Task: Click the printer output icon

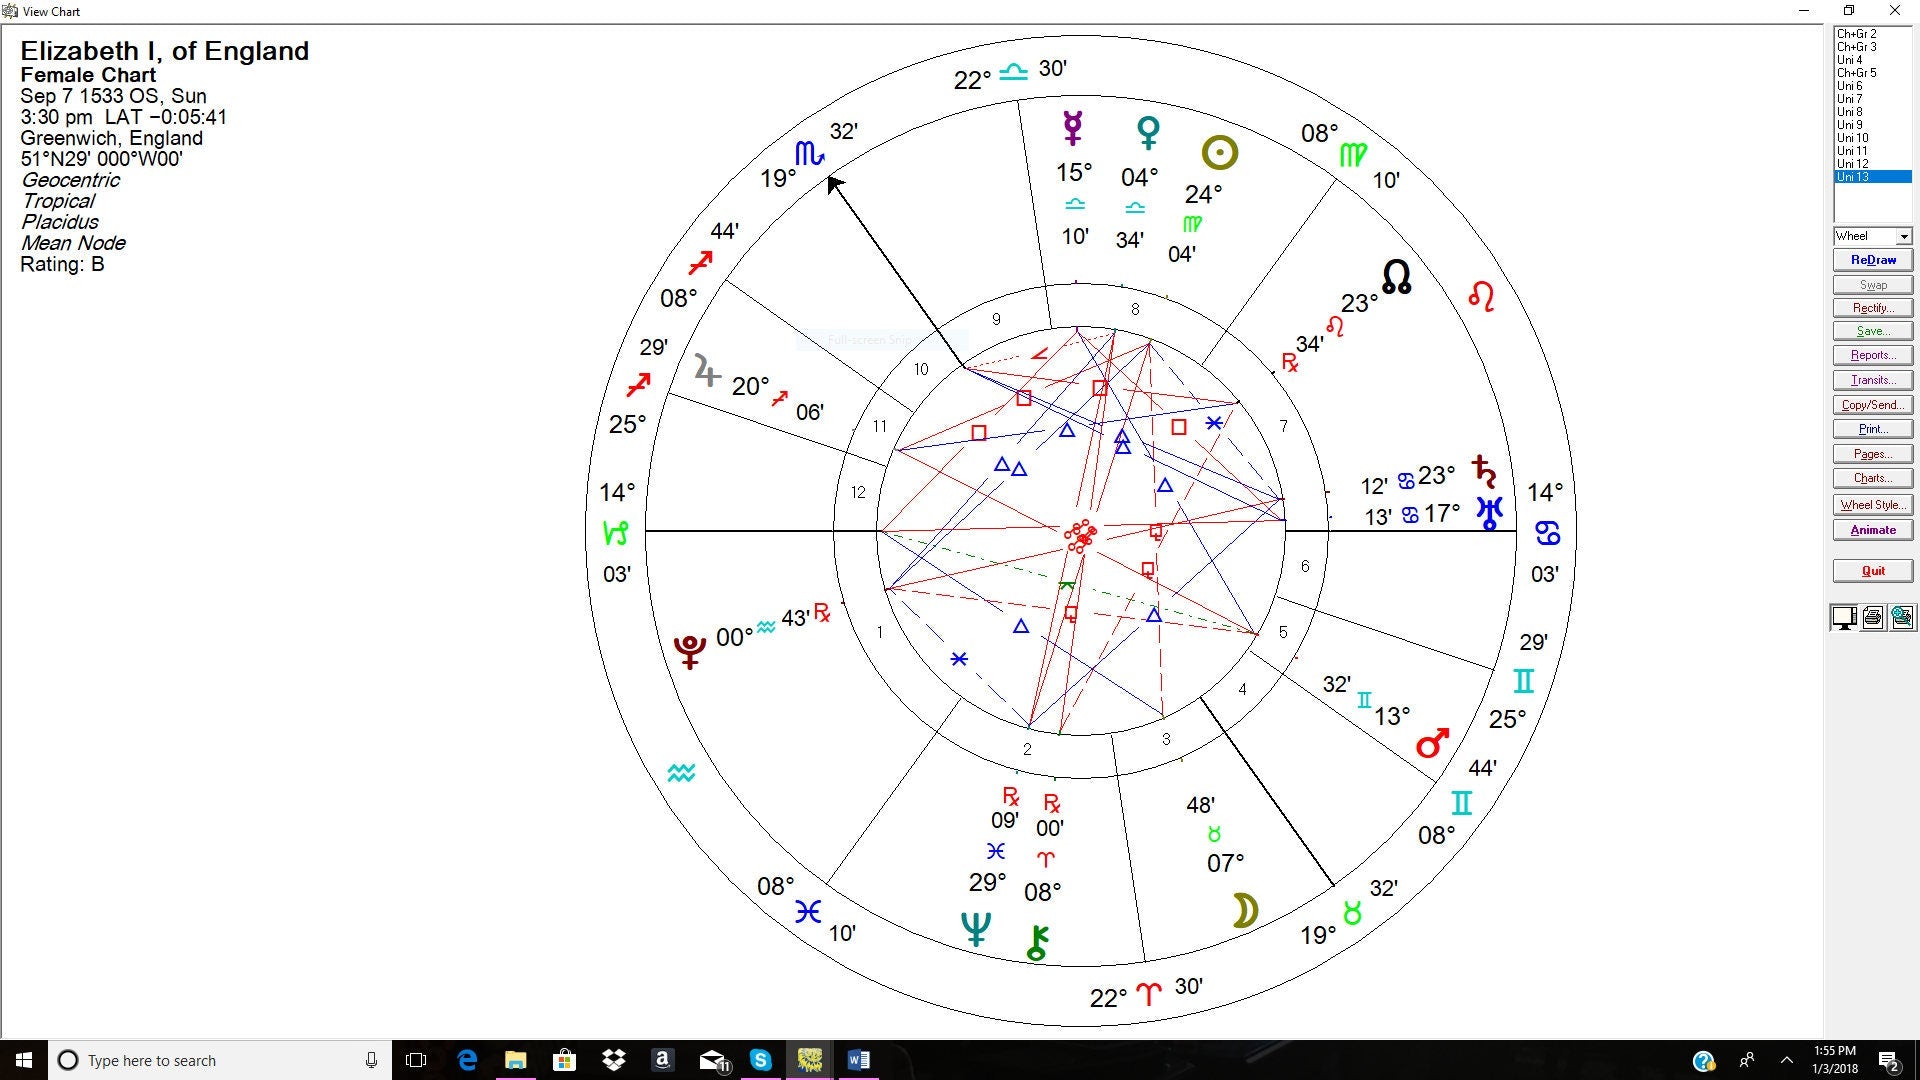Action: pos(1873,618)
